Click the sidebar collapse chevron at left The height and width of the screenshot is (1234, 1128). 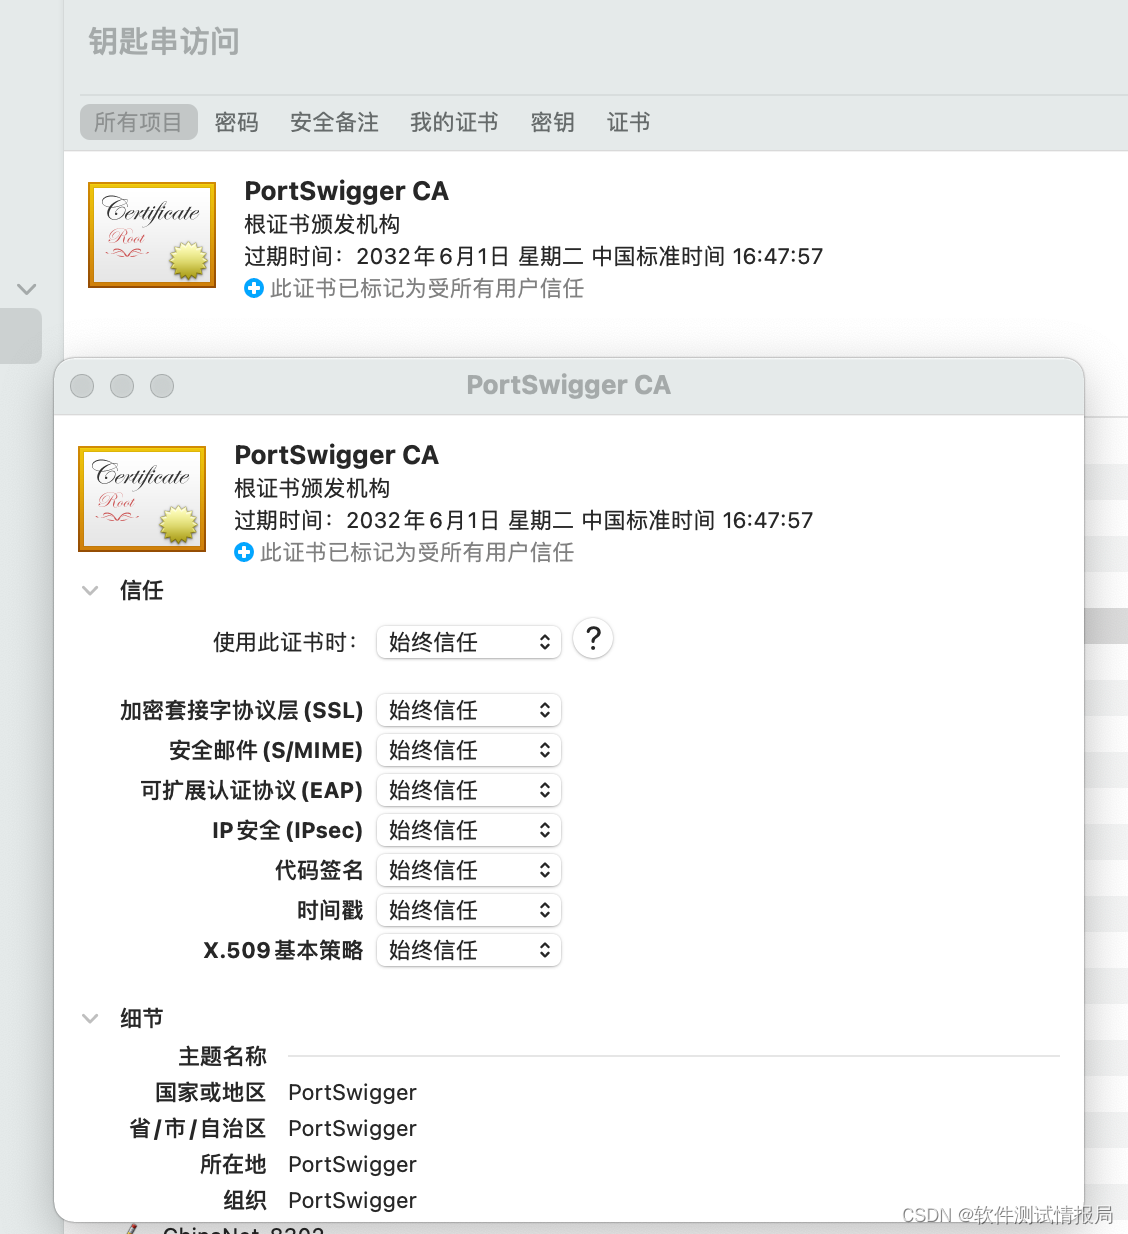[x=27, y=289]
